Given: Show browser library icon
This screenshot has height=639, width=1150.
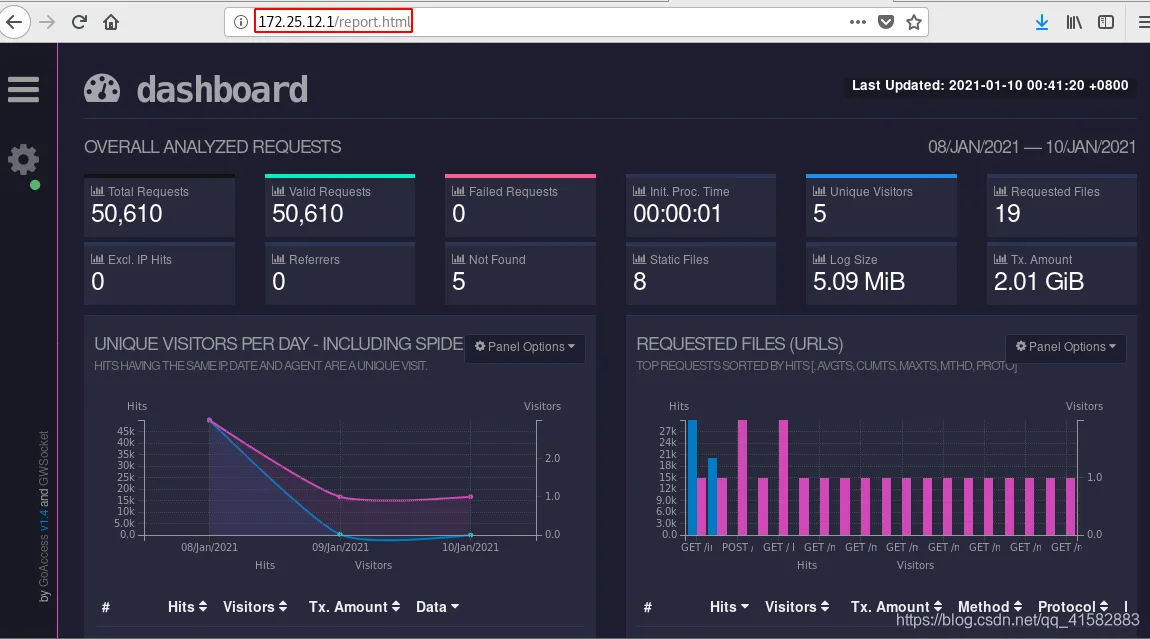Looking at the screenshot, I should [x=1073, y=22].
